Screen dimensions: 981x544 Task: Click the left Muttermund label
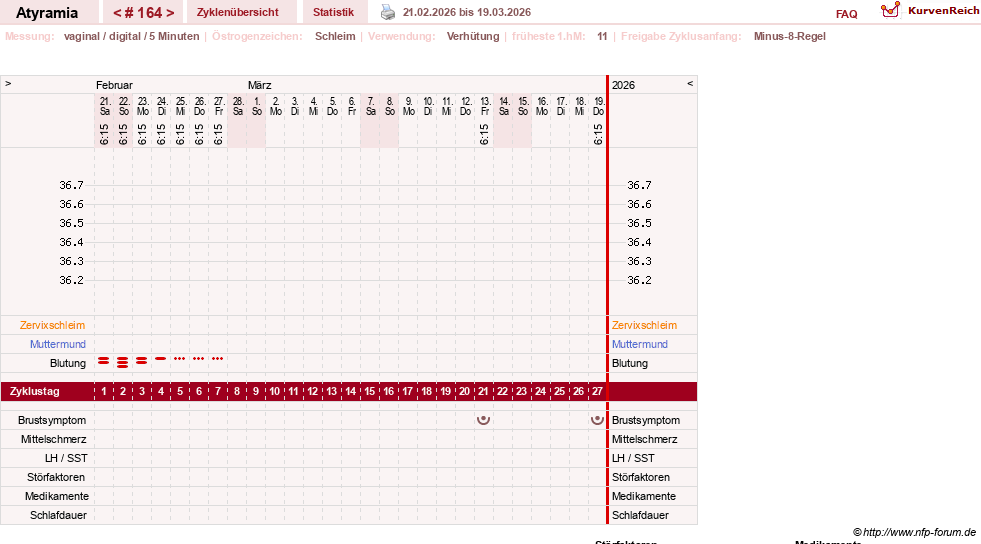(58, 344)
